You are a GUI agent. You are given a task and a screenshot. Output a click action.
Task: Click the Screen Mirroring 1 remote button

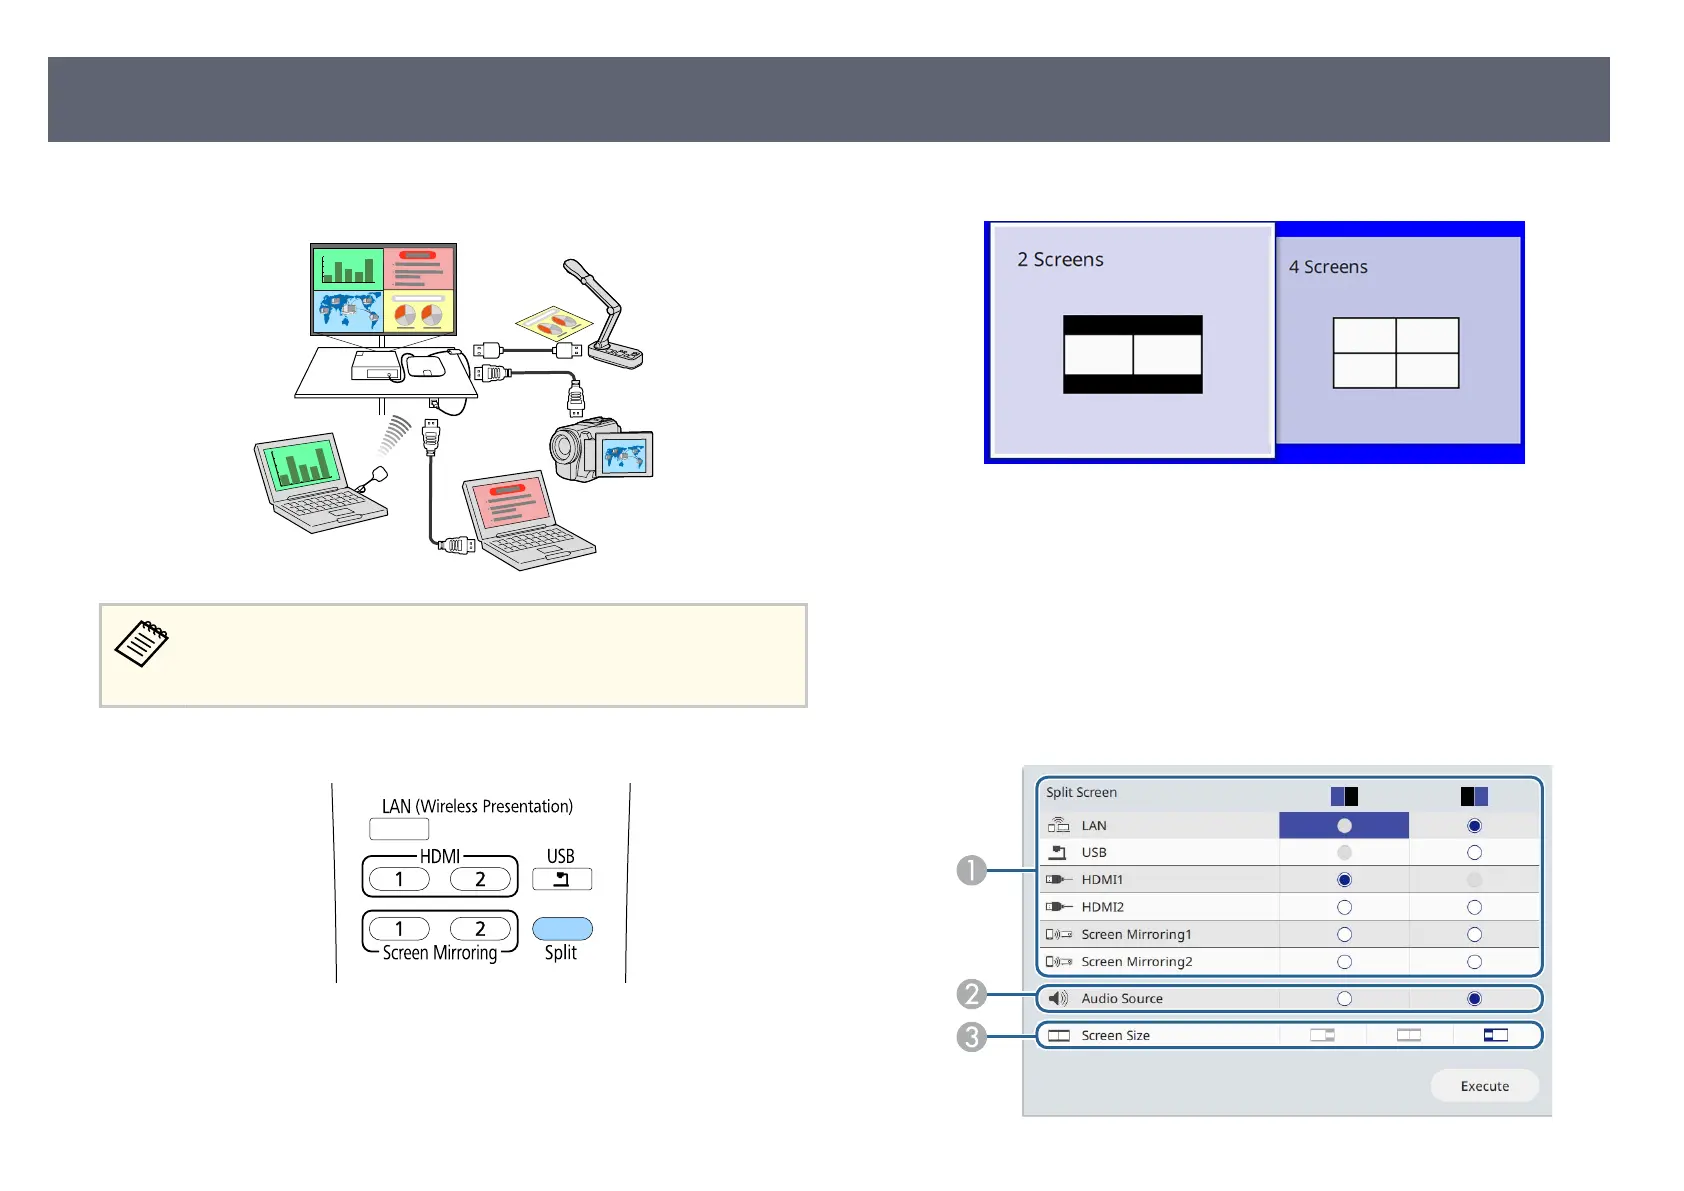[399, 929]
